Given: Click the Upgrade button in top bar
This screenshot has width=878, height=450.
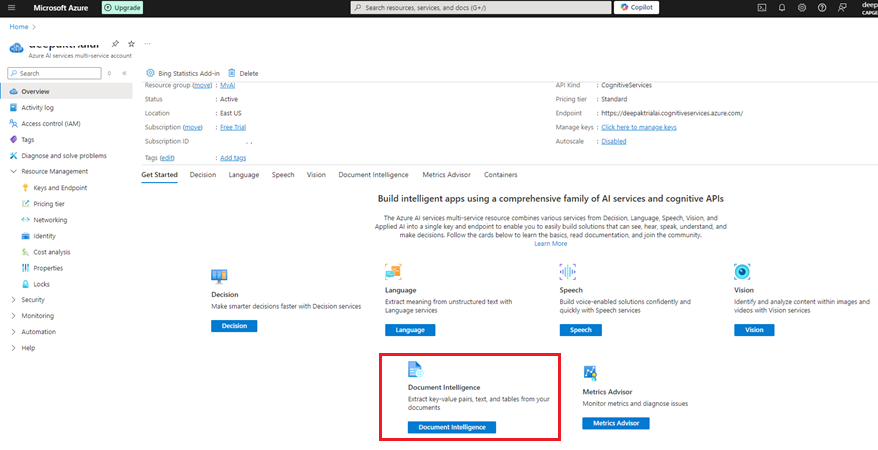Looking at the screenshot, I should point(122,8).
